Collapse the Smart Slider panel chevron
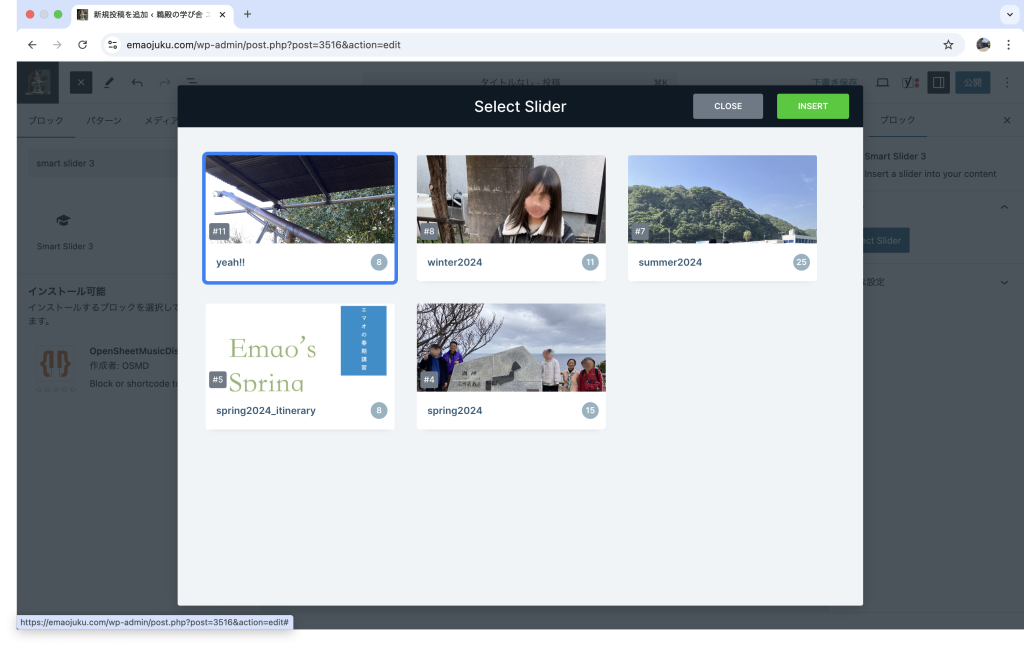The height and width of the screenshot is (649, 1024). click(1004, 207)
